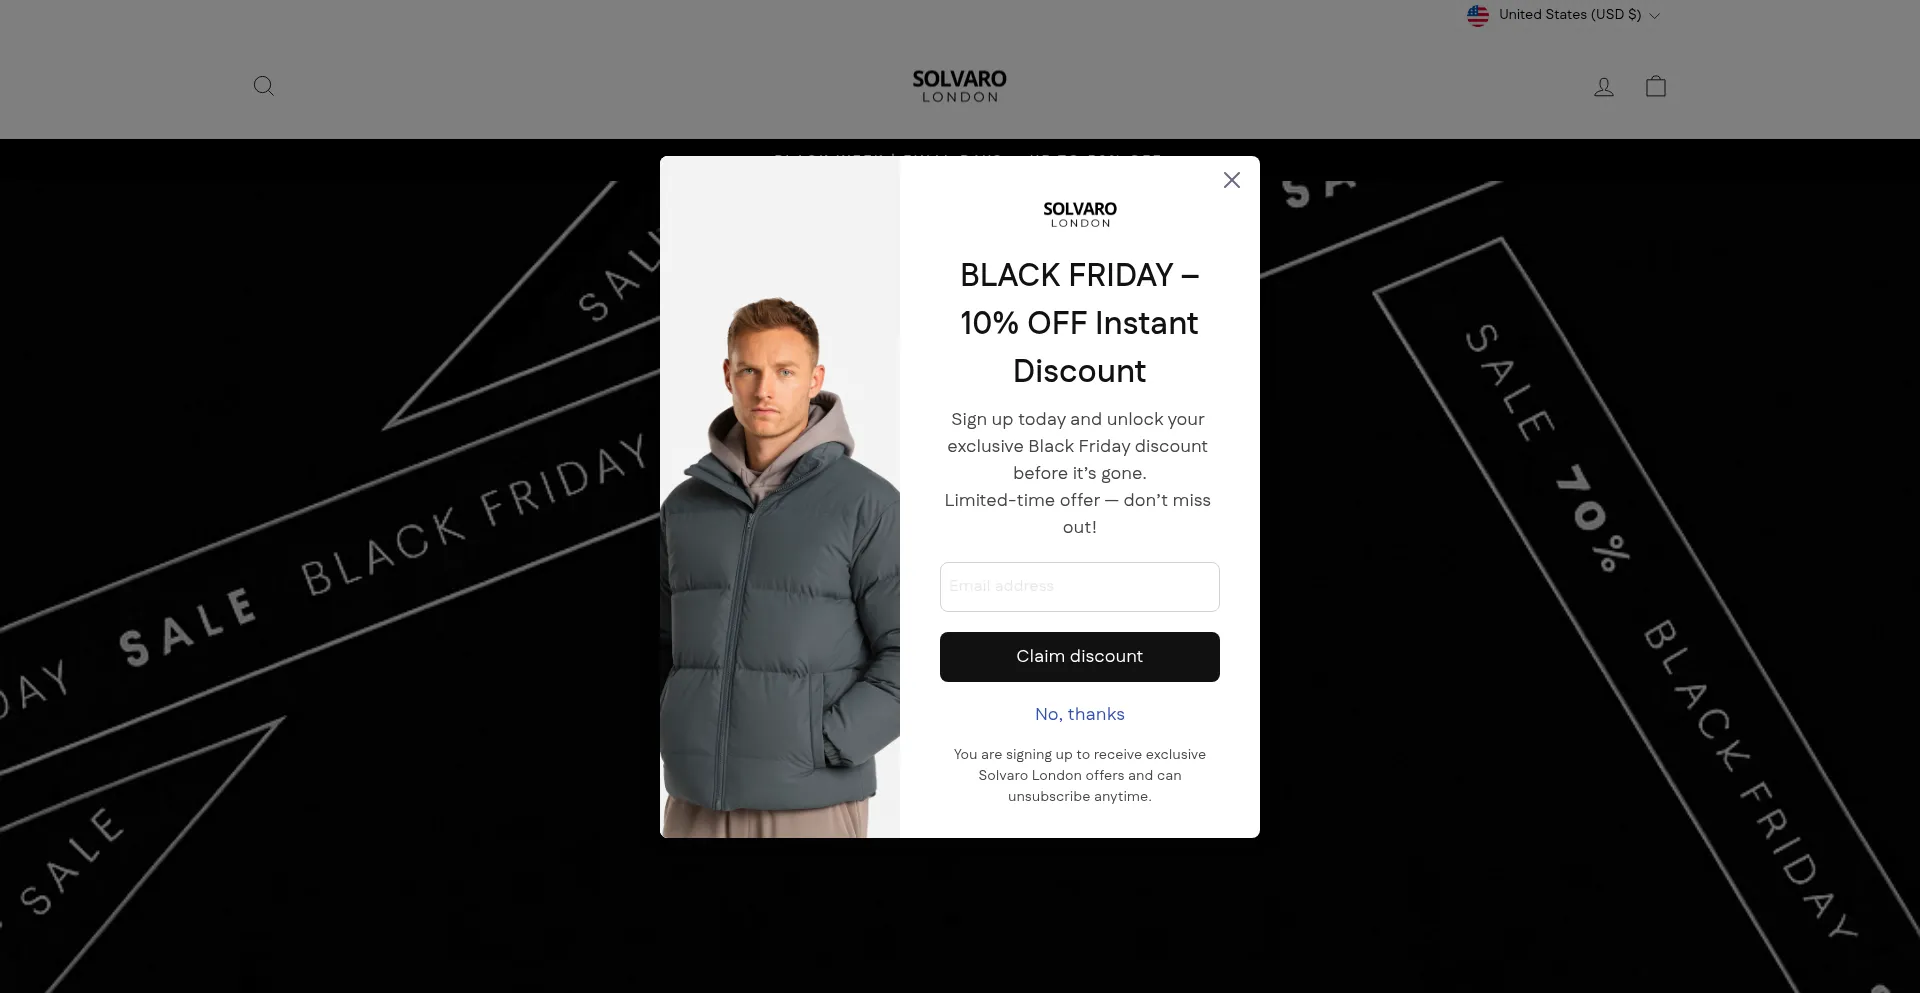The height and width of the screenshot is (993, 1920).
Task: Click the Solvaro logo inside popup
Action: [x=1080, y=215]
